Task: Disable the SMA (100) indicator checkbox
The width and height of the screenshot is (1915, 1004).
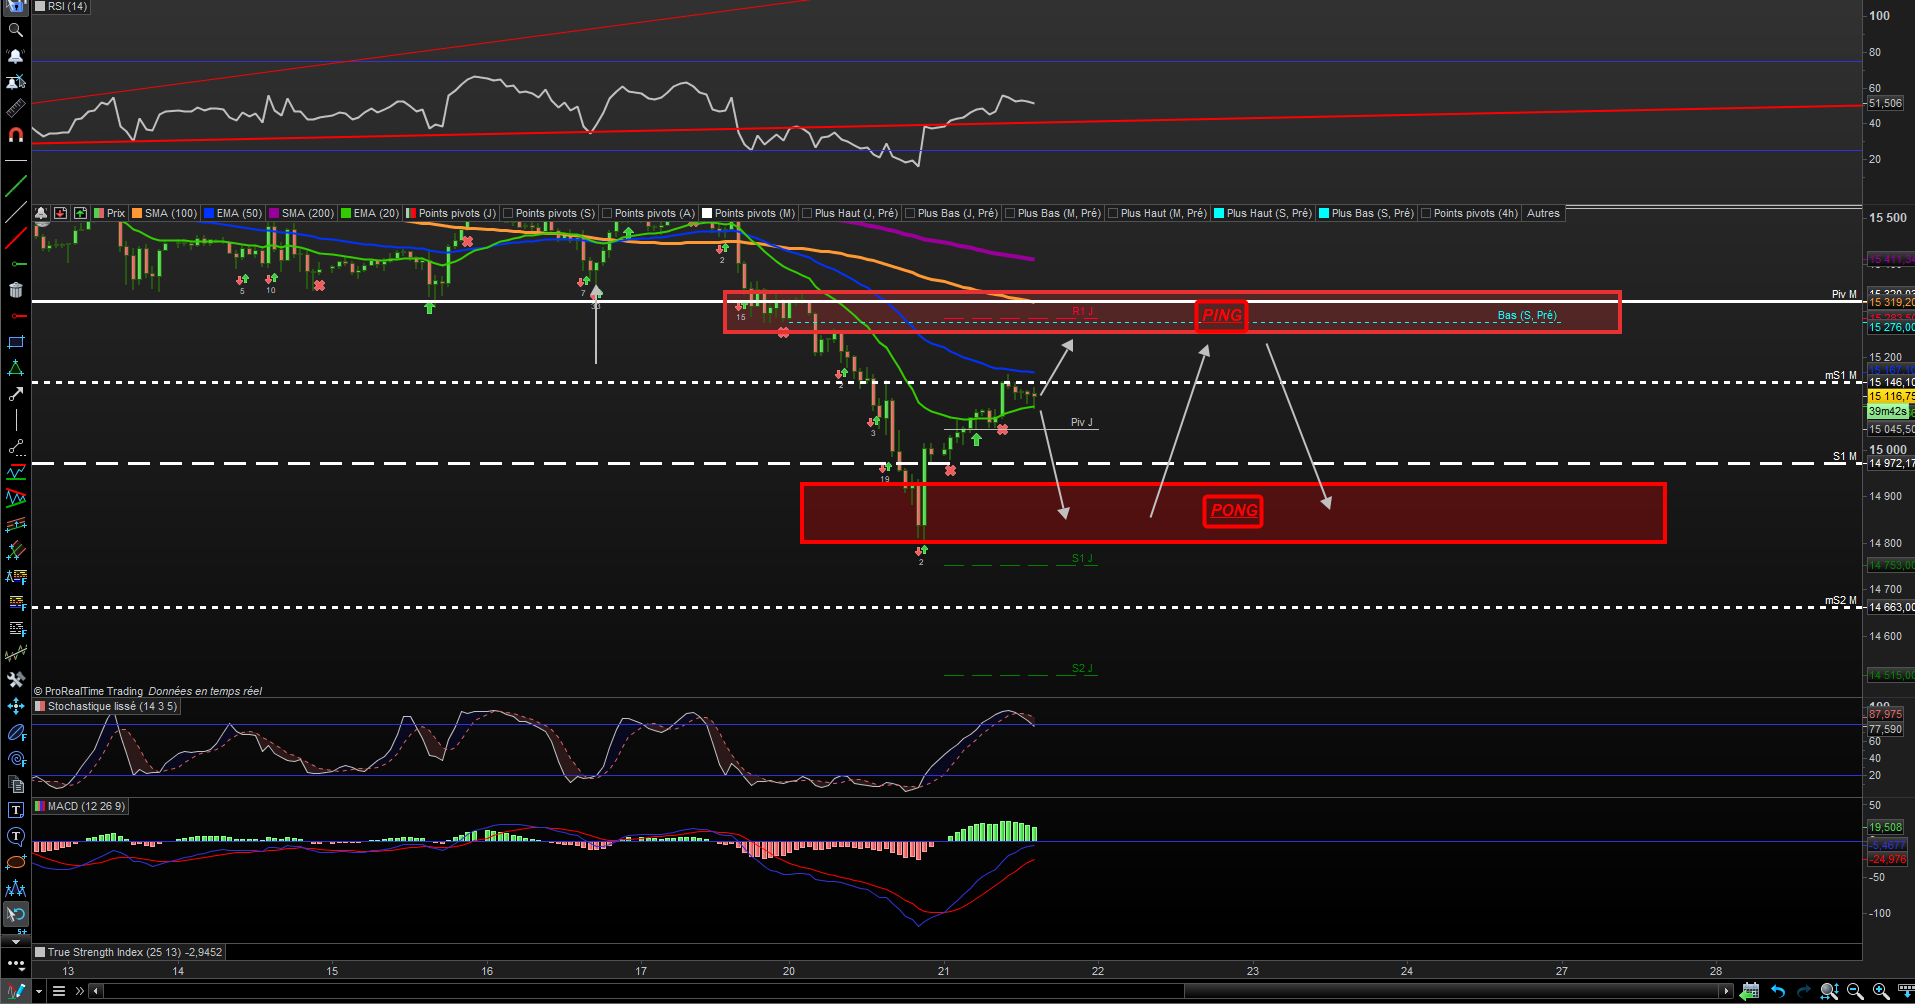Action: 137,213
